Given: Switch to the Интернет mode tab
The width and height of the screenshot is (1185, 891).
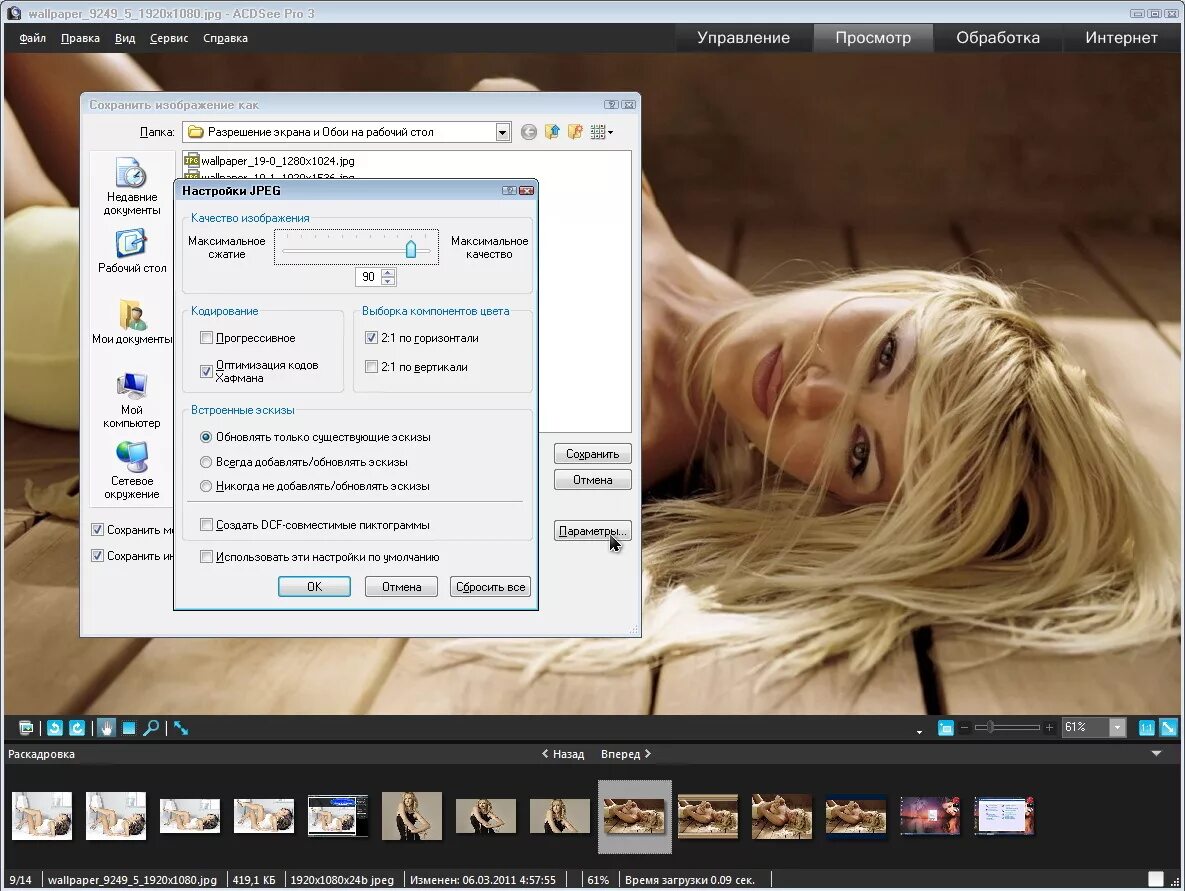Looking at the screenshot, I should (1122, 38).
